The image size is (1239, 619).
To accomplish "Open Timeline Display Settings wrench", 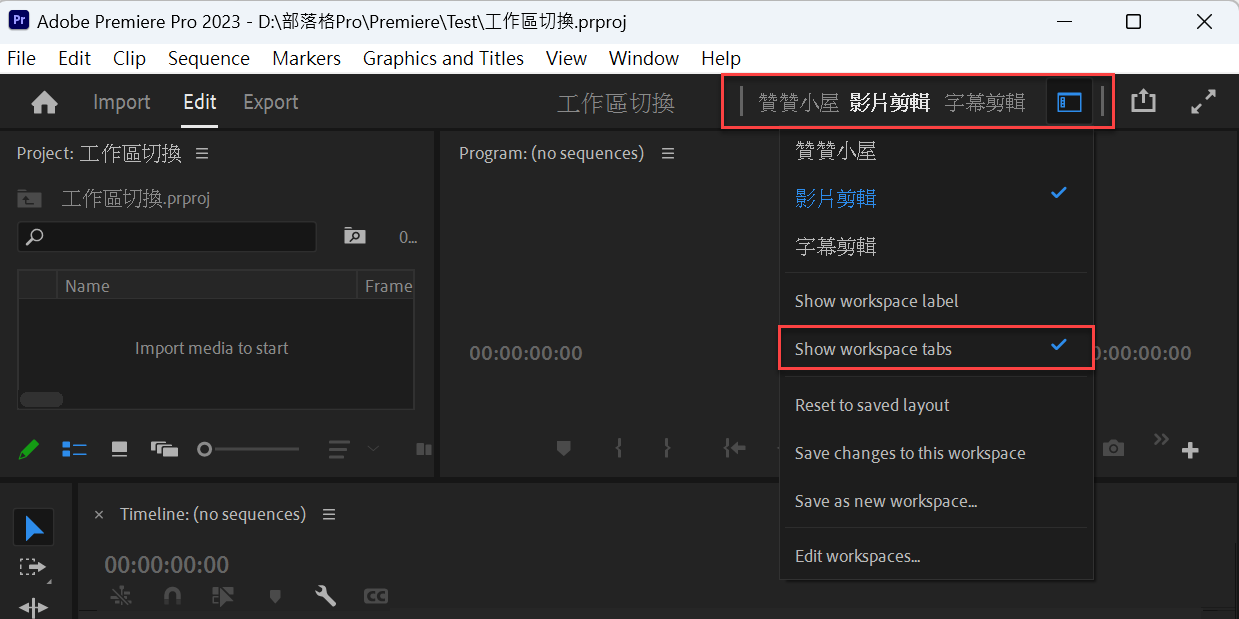I will [325, 597].
